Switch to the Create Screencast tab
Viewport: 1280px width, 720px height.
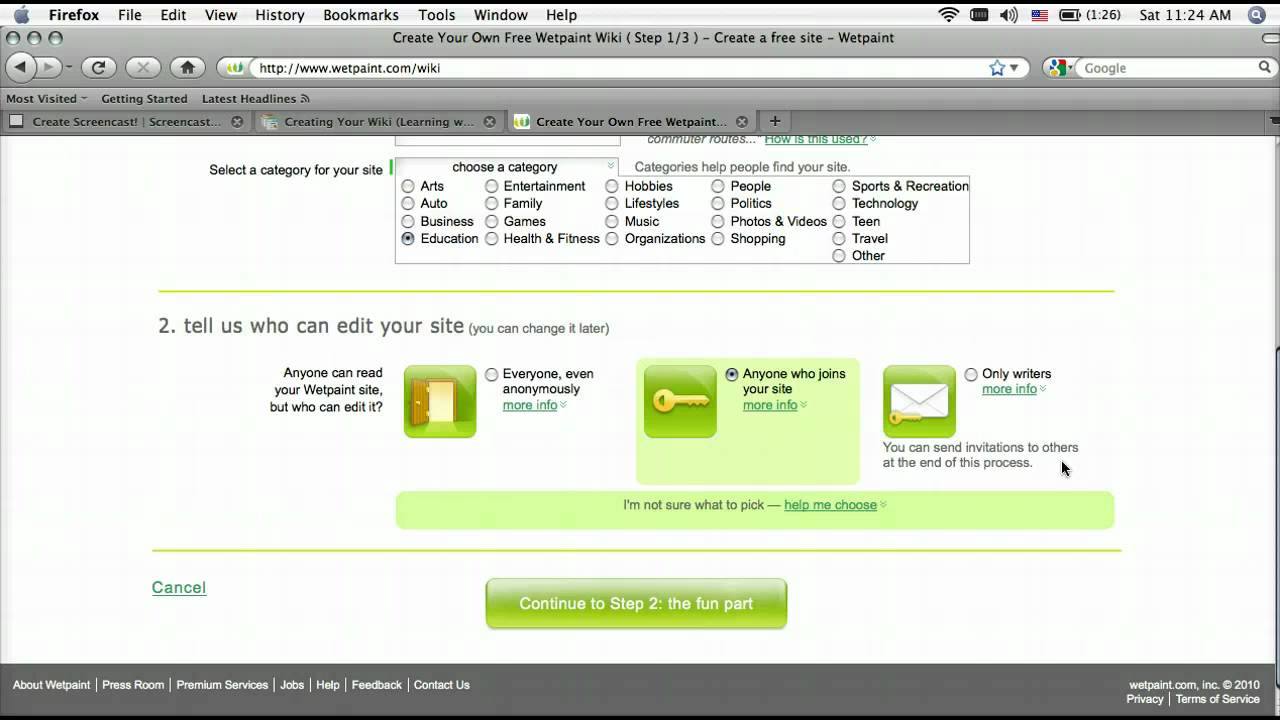coord(126,122)
